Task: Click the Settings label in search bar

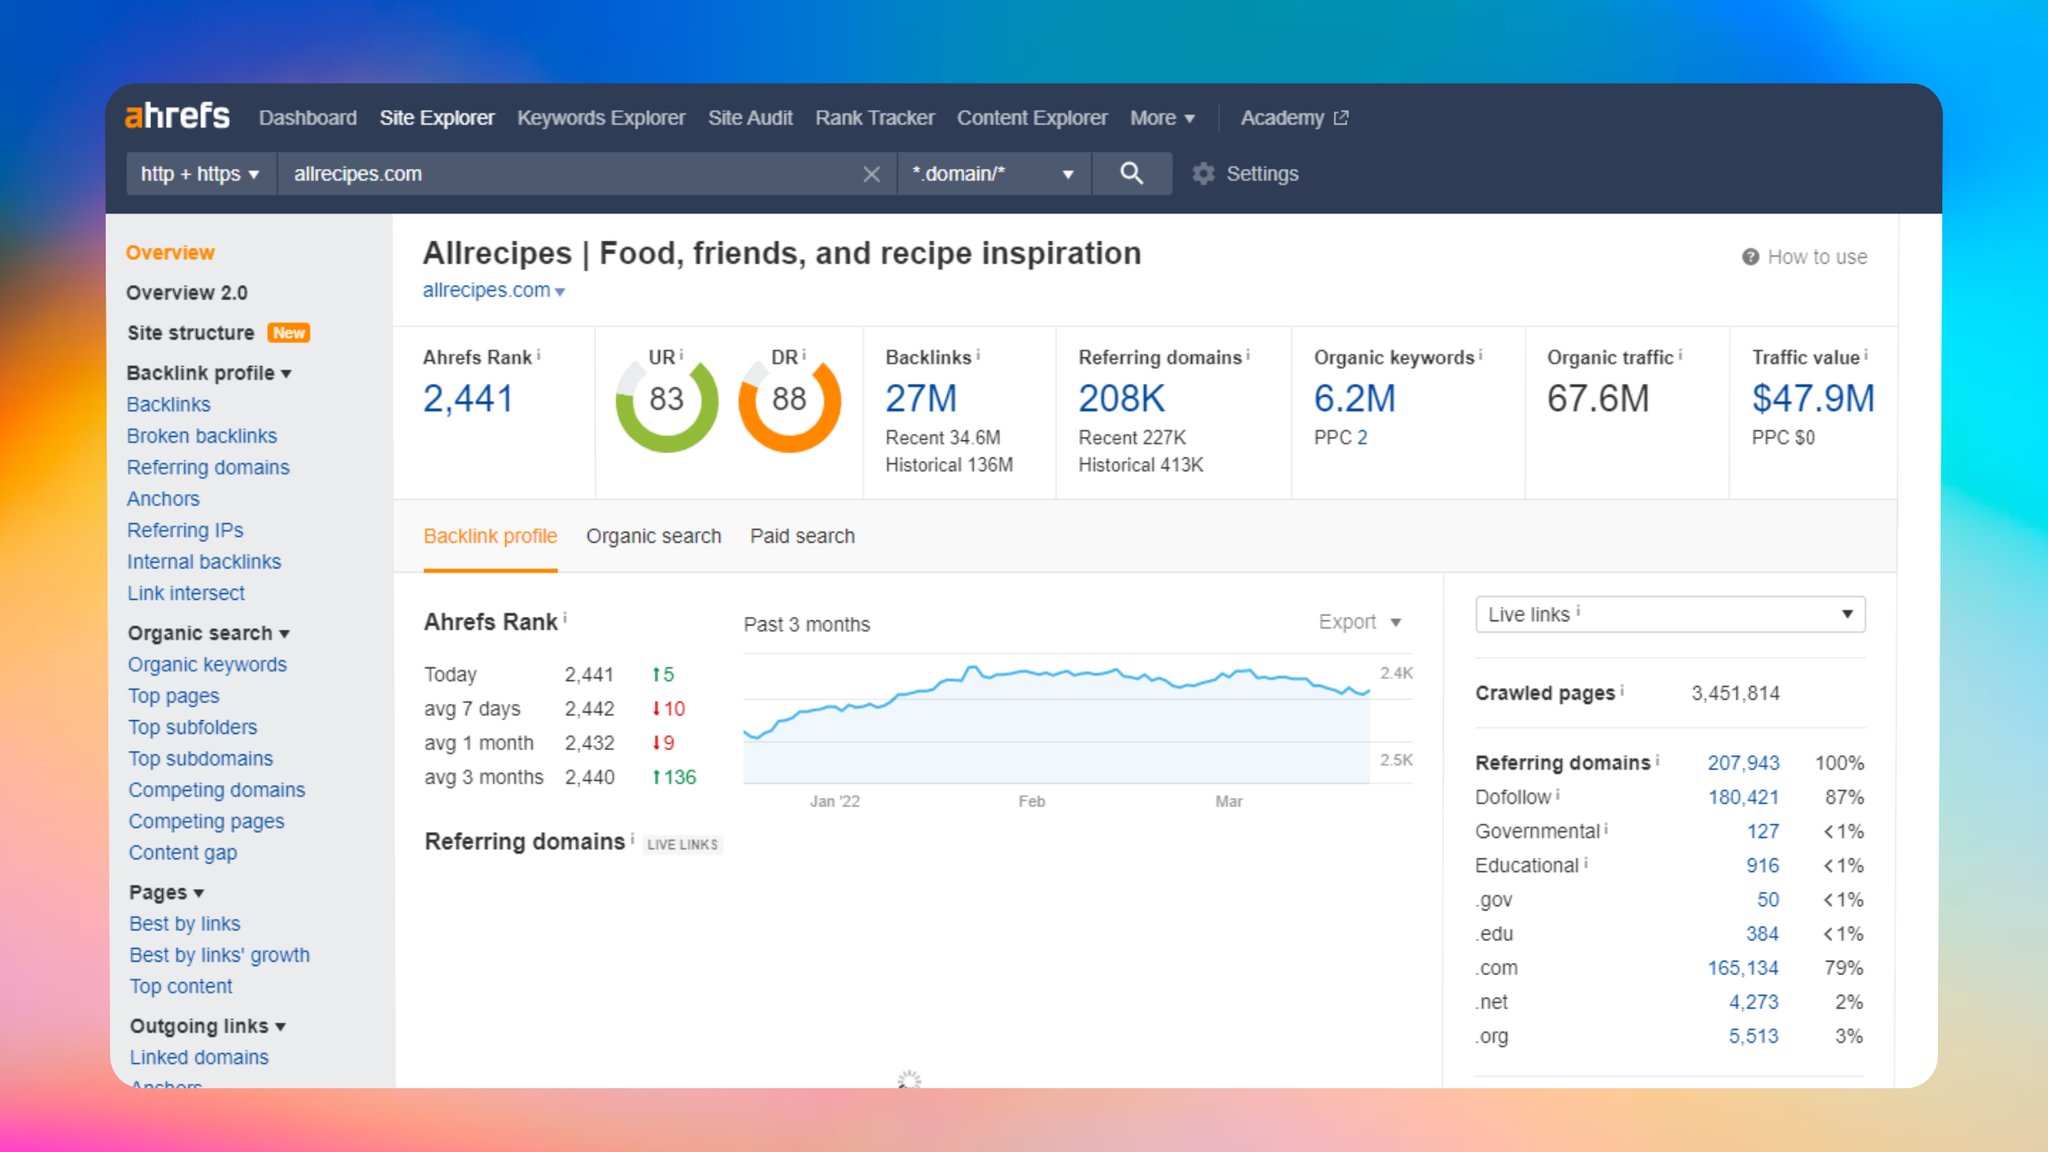Action: tap(1262, 174)
